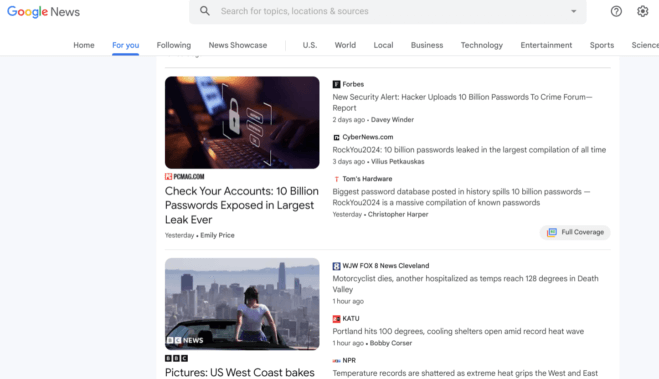Open the World section

pos(345,45)
